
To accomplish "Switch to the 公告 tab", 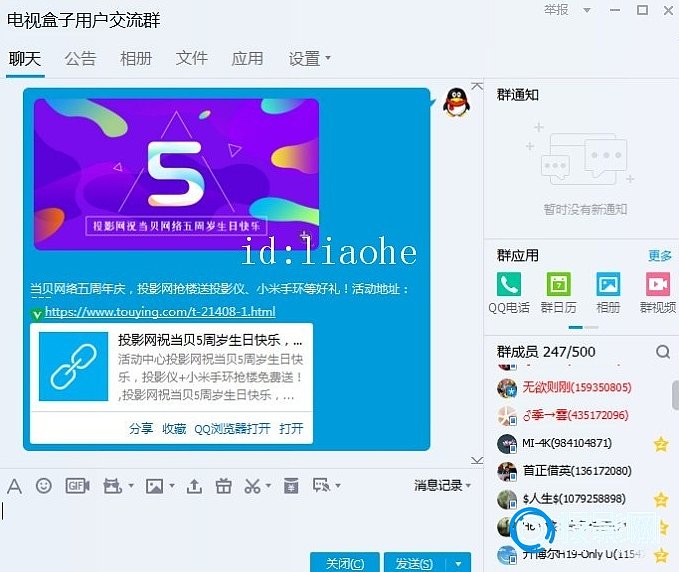I will [81, 58].
